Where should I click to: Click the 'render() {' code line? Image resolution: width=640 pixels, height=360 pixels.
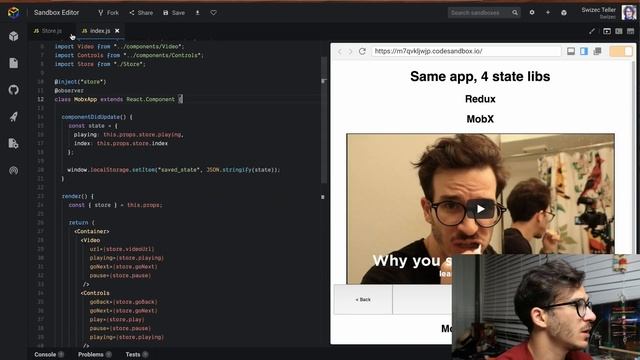[x=78, y=196]
